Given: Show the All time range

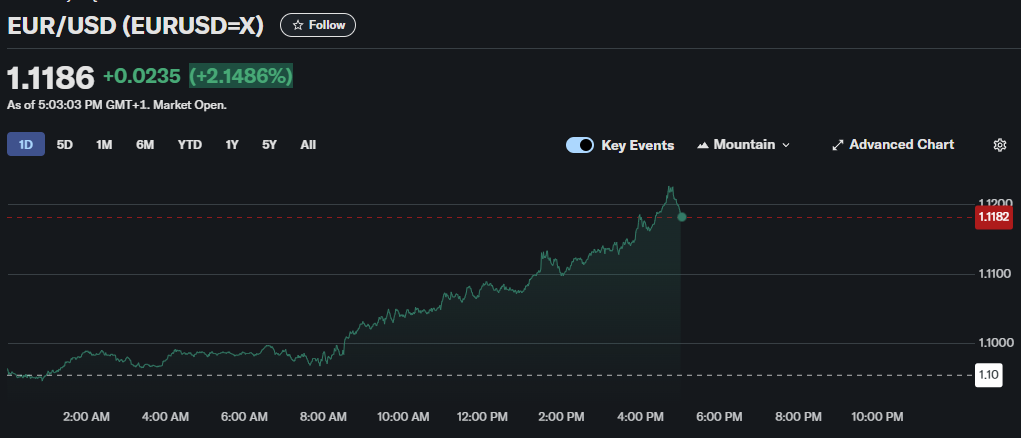Looking at the screenshot, I should click(x=308, y=144).
